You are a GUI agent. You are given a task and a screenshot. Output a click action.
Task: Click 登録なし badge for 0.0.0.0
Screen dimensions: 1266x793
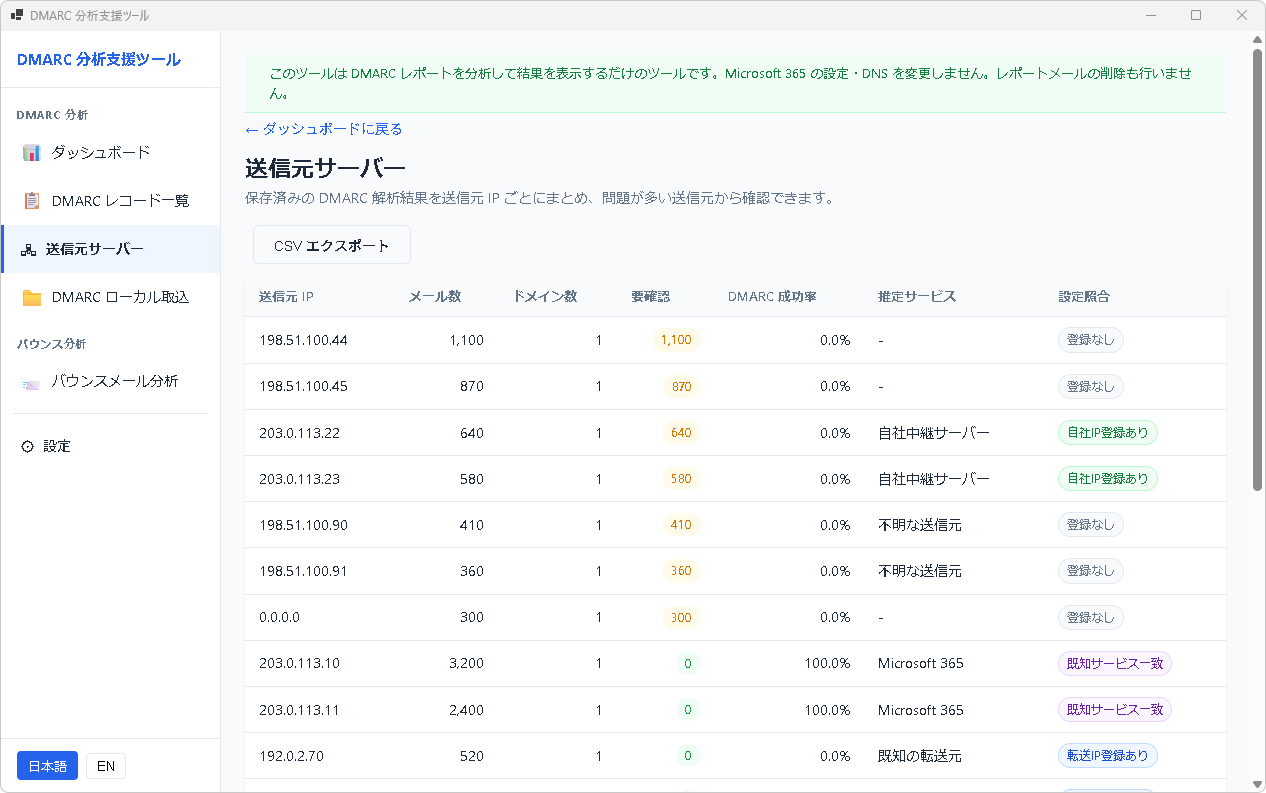(1091, 617)
